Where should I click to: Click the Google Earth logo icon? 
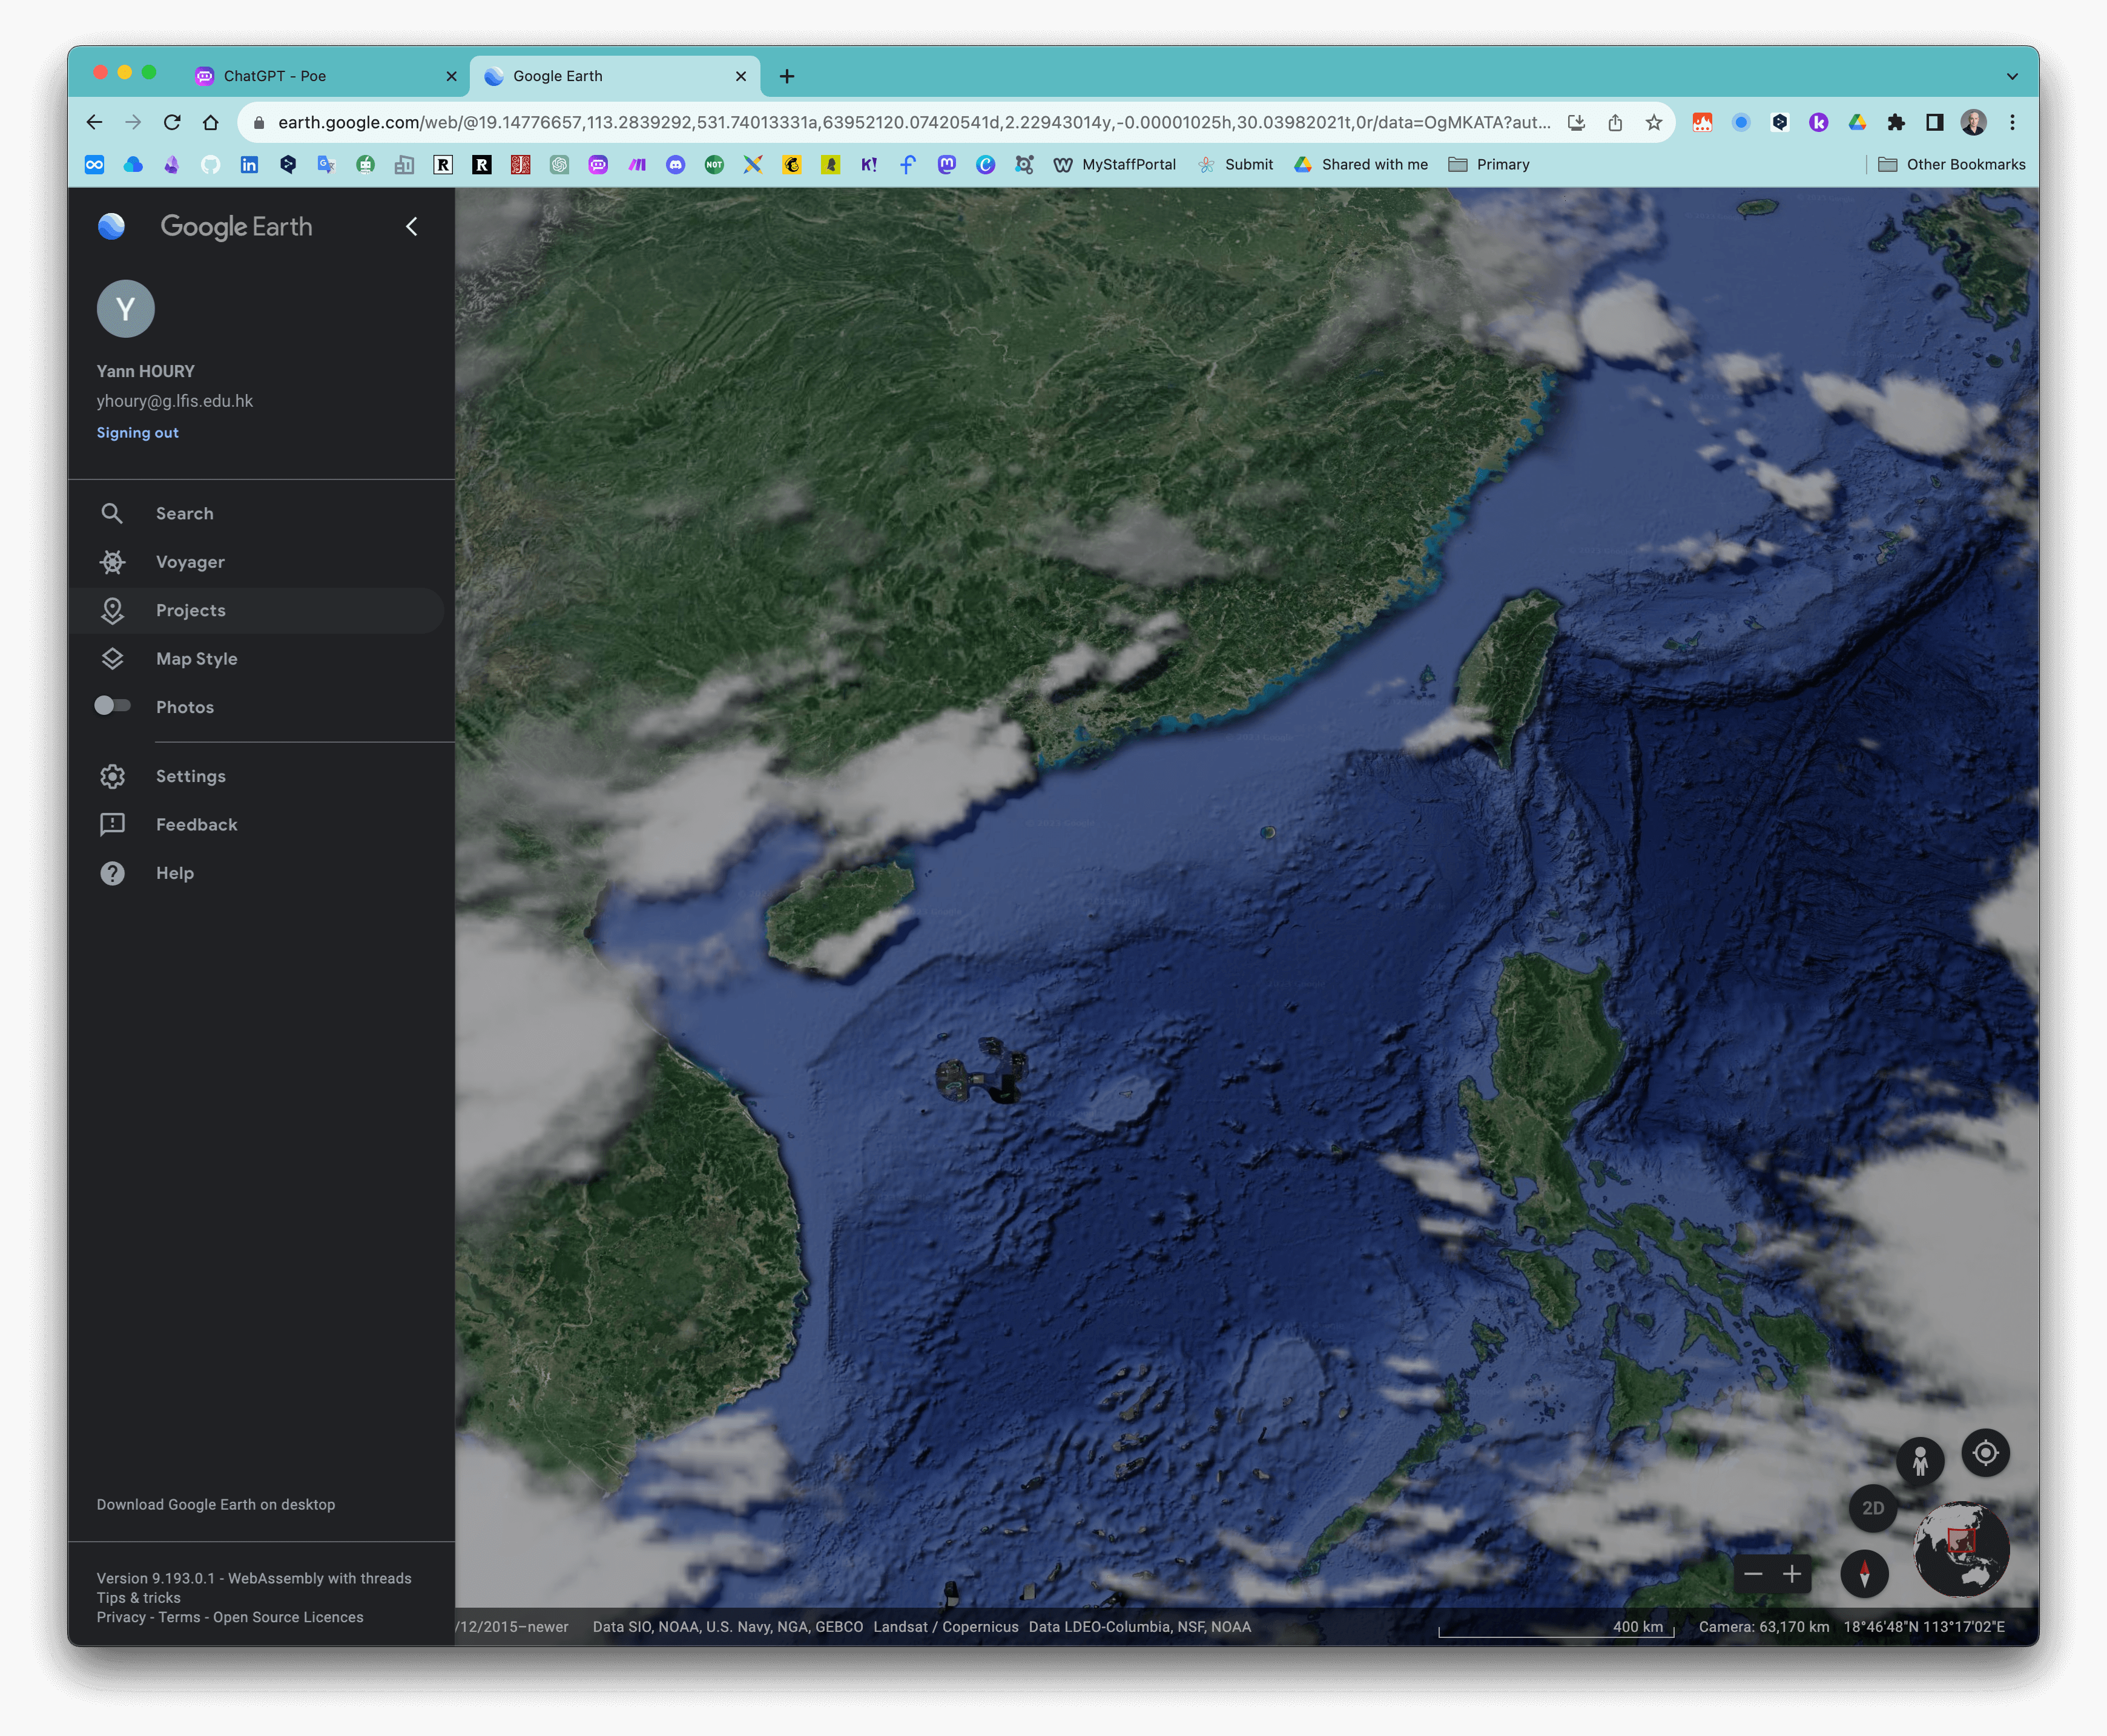pos(111,227)
